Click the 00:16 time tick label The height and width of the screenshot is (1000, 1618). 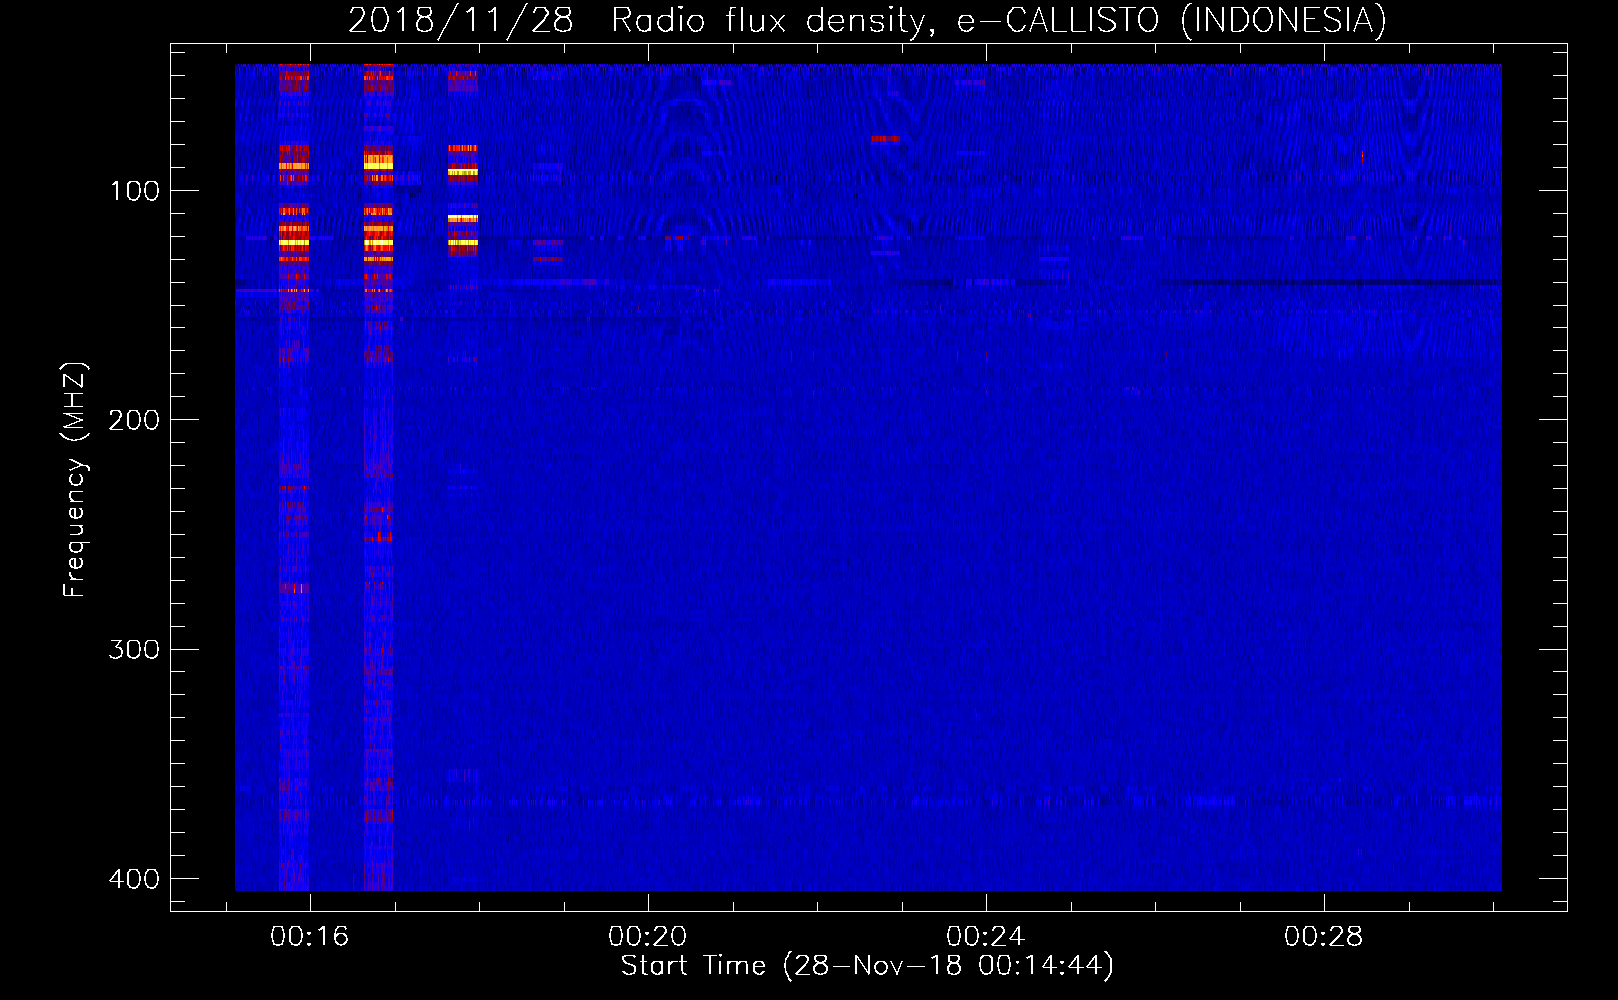coord(310,936)
